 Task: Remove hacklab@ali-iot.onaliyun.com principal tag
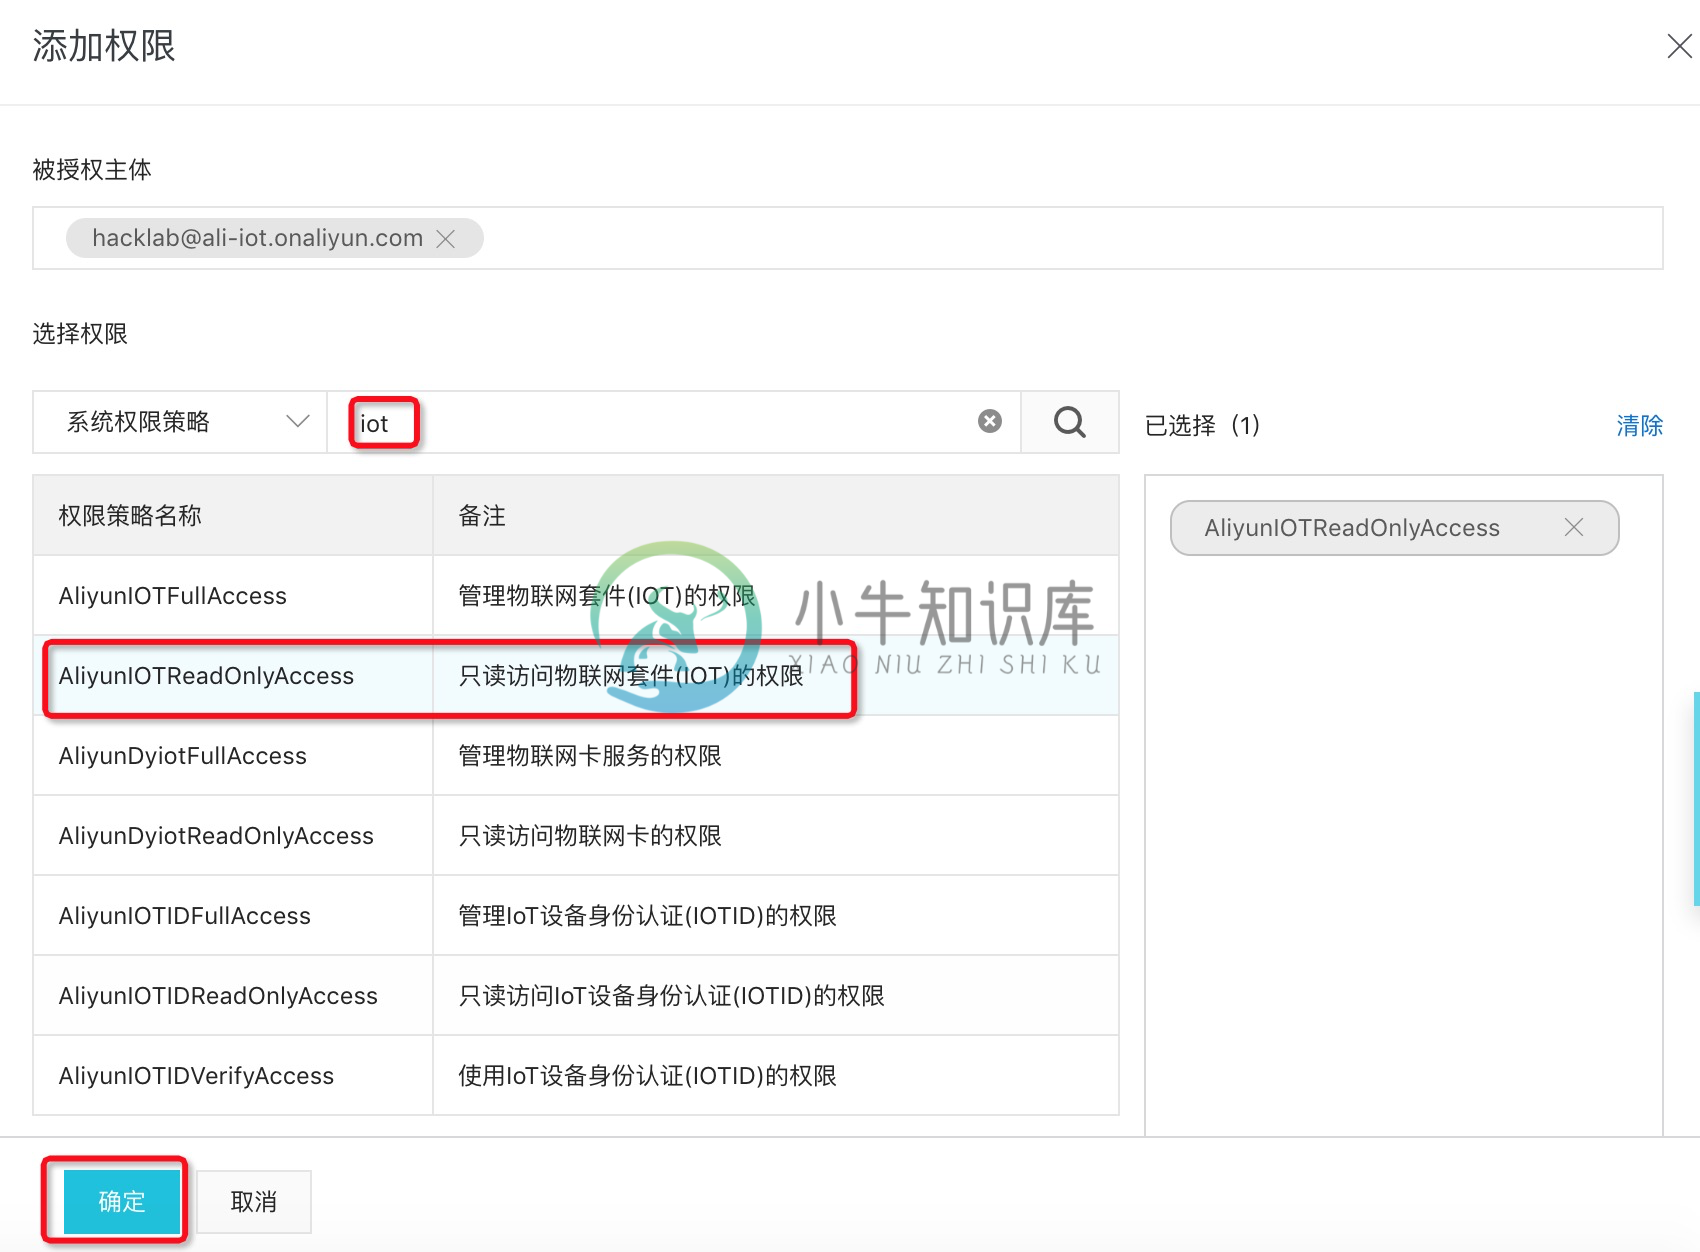point(446,239)
